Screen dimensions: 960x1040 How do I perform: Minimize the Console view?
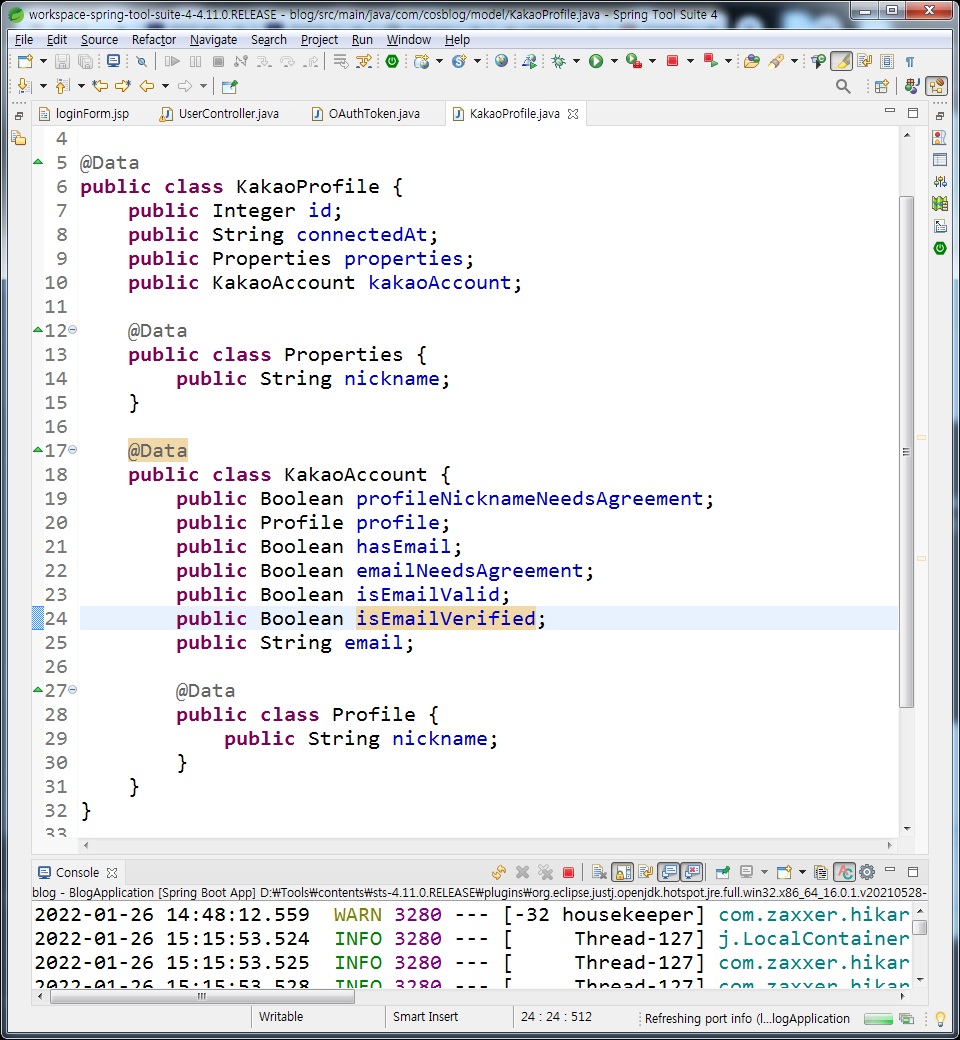(890, 870)
